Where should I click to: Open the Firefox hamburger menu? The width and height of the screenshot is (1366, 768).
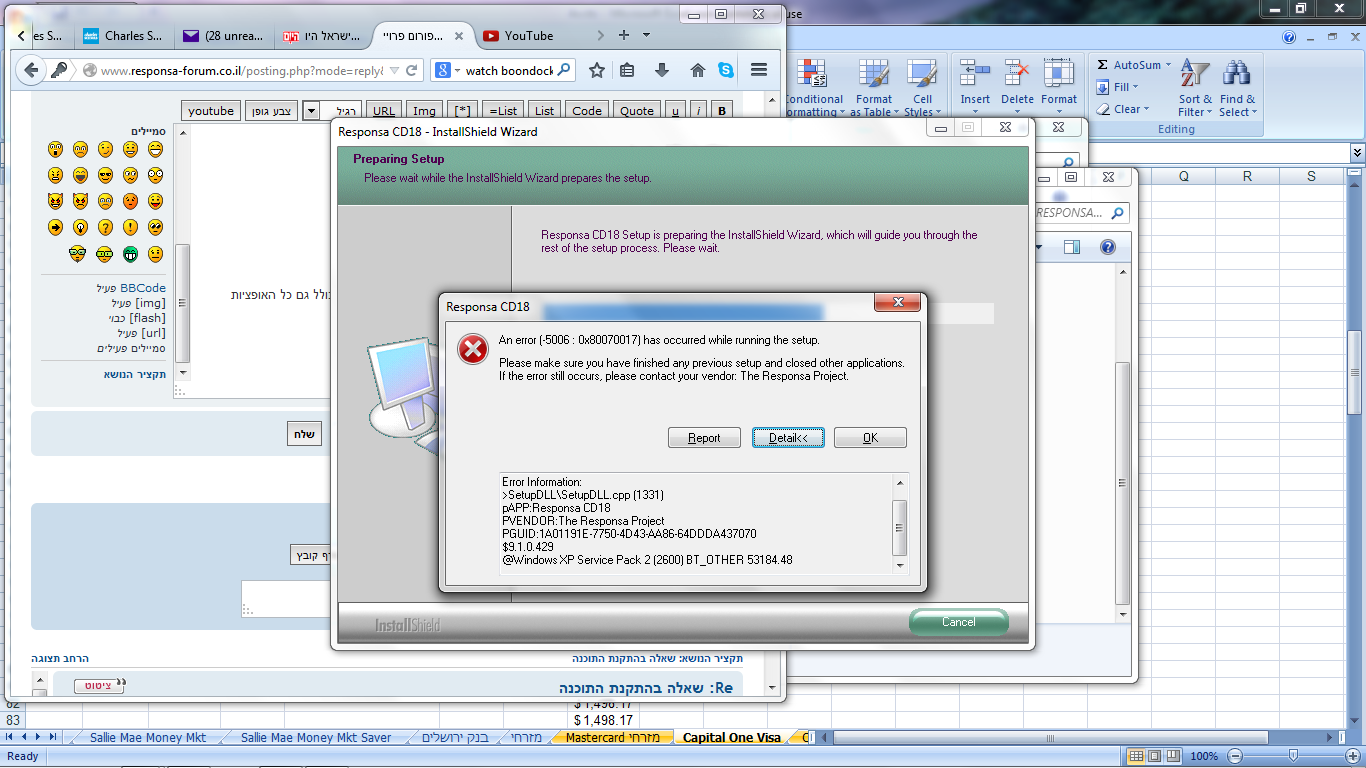758,70
